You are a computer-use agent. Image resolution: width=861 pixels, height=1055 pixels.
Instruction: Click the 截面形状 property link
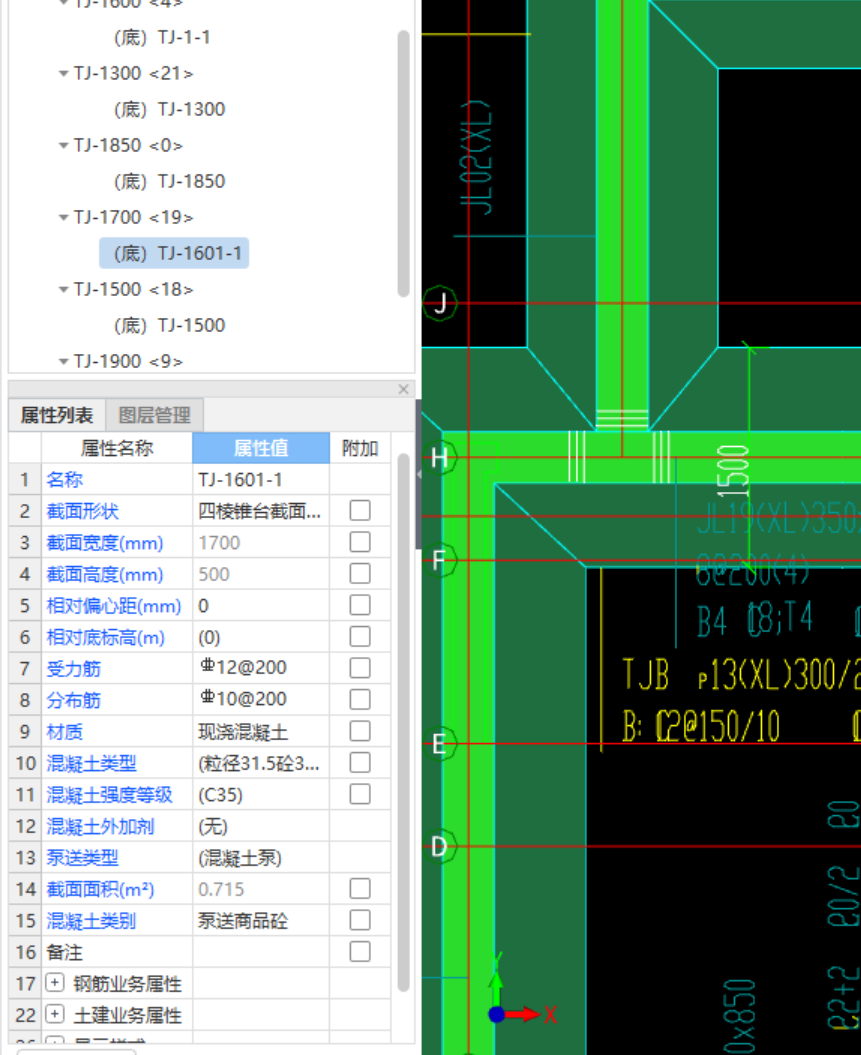[x=83, y=511]
